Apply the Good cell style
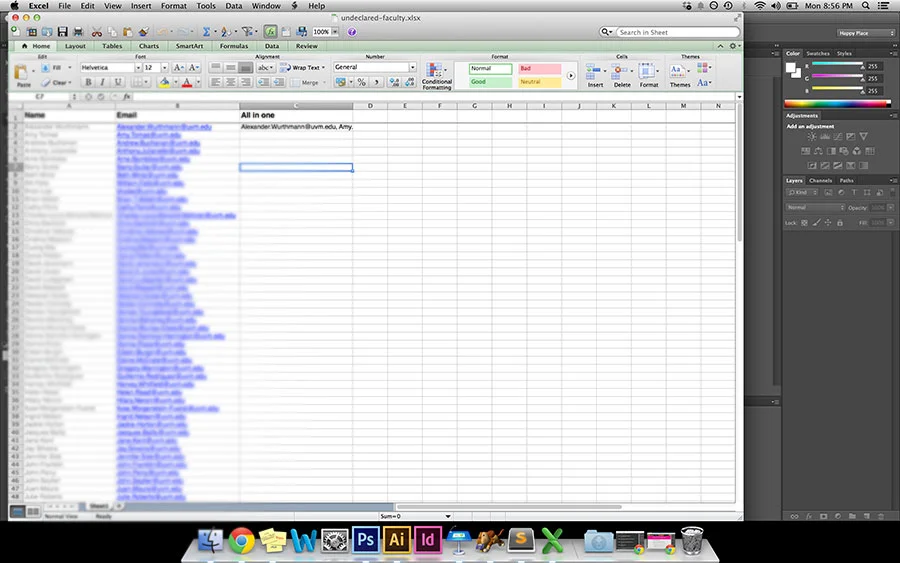The width and height of the screenshot is (900, 563). point(490,82)
